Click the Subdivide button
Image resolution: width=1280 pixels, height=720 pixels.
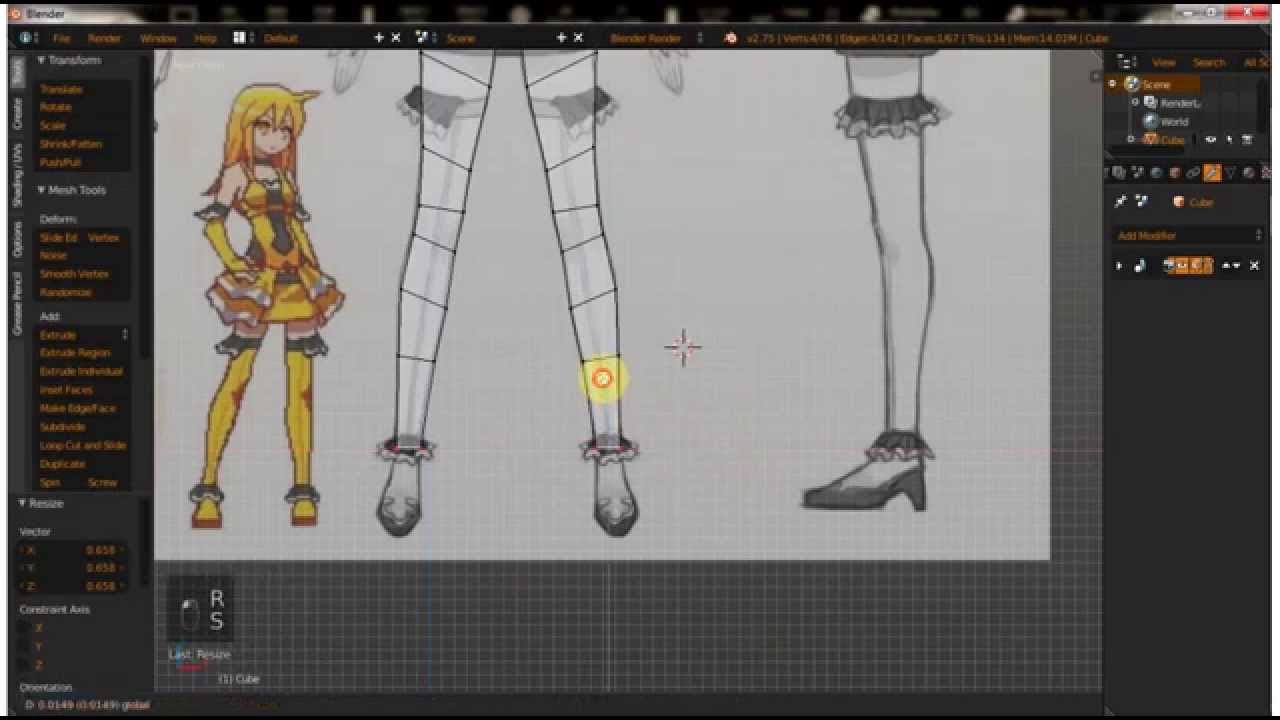[x=84, y=427]
